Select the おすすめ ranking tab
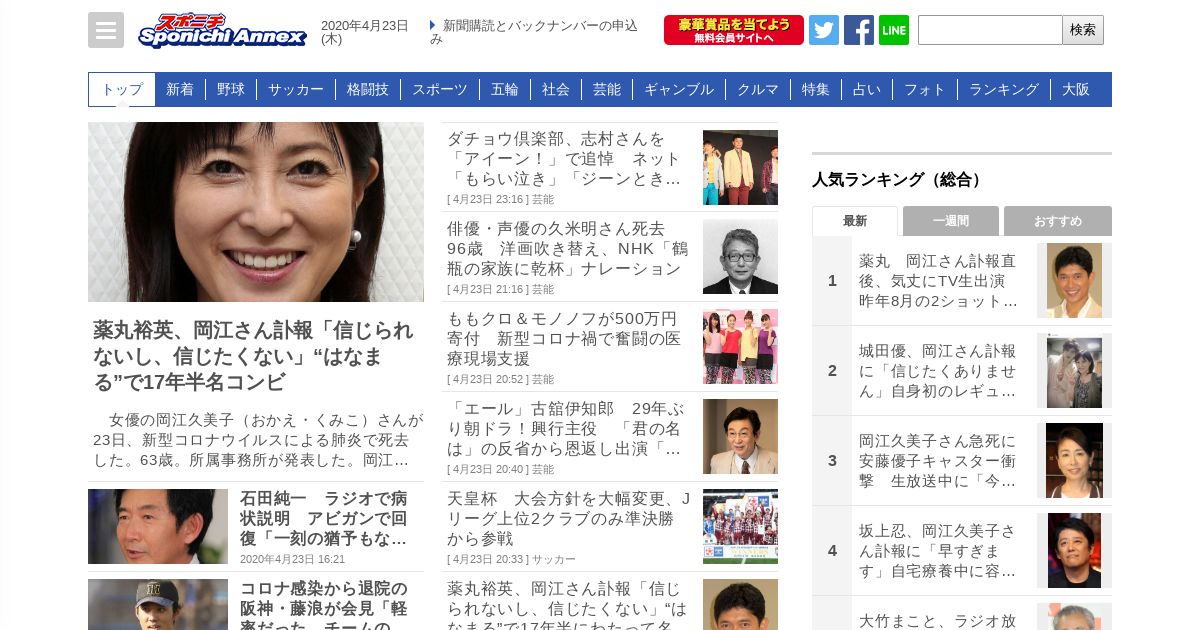 point(1058,221)
